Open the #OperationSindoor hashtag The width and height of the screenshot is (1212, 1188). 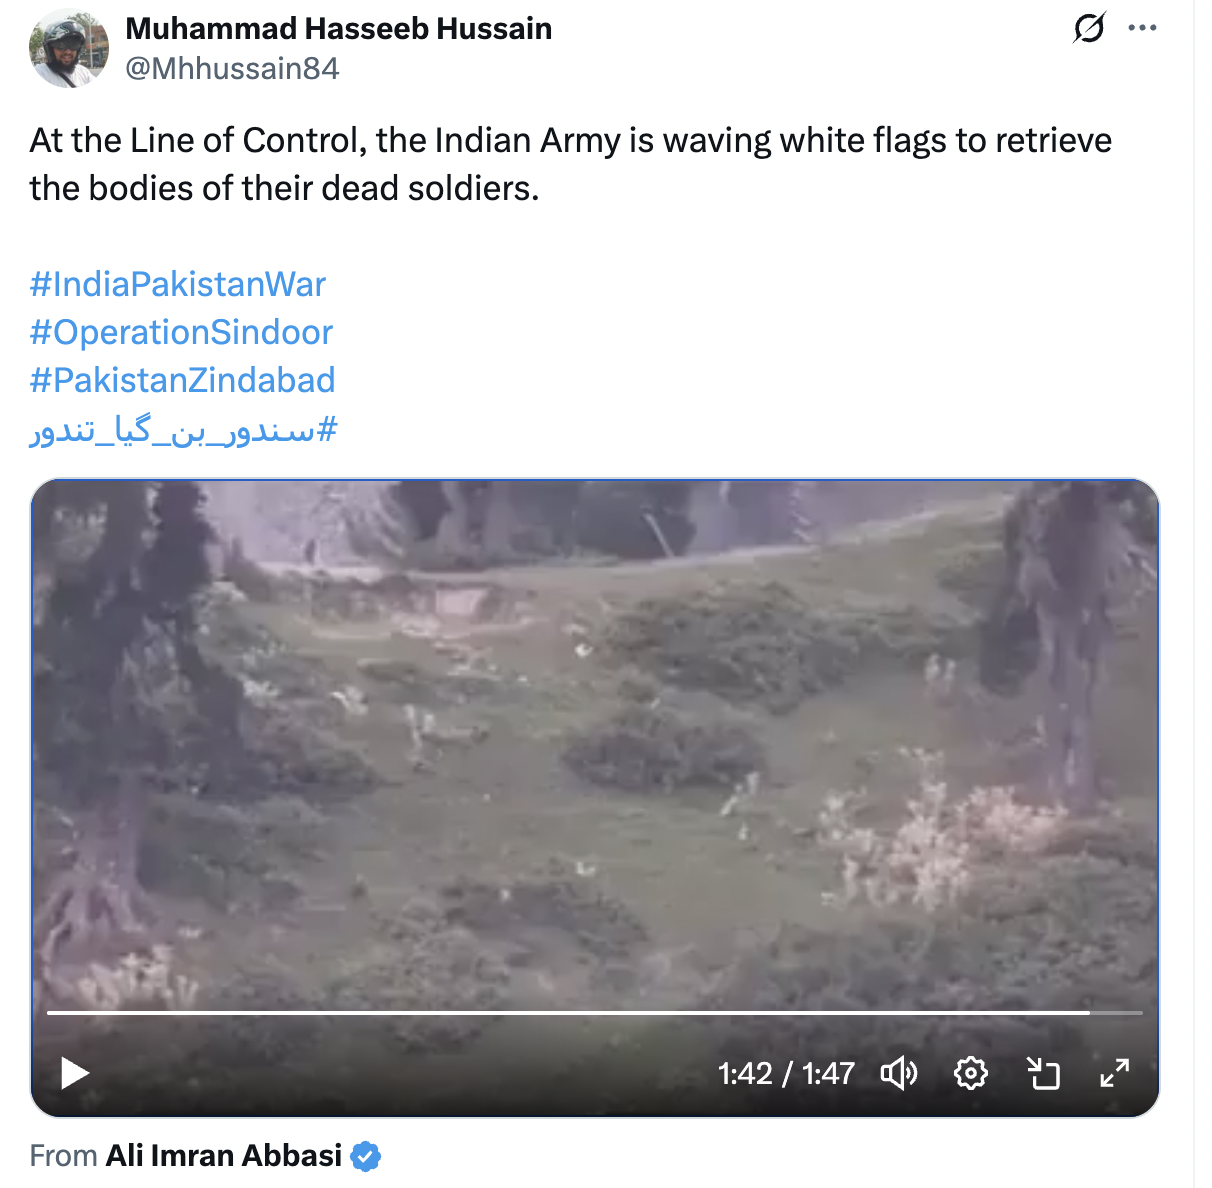click(181, 332)
